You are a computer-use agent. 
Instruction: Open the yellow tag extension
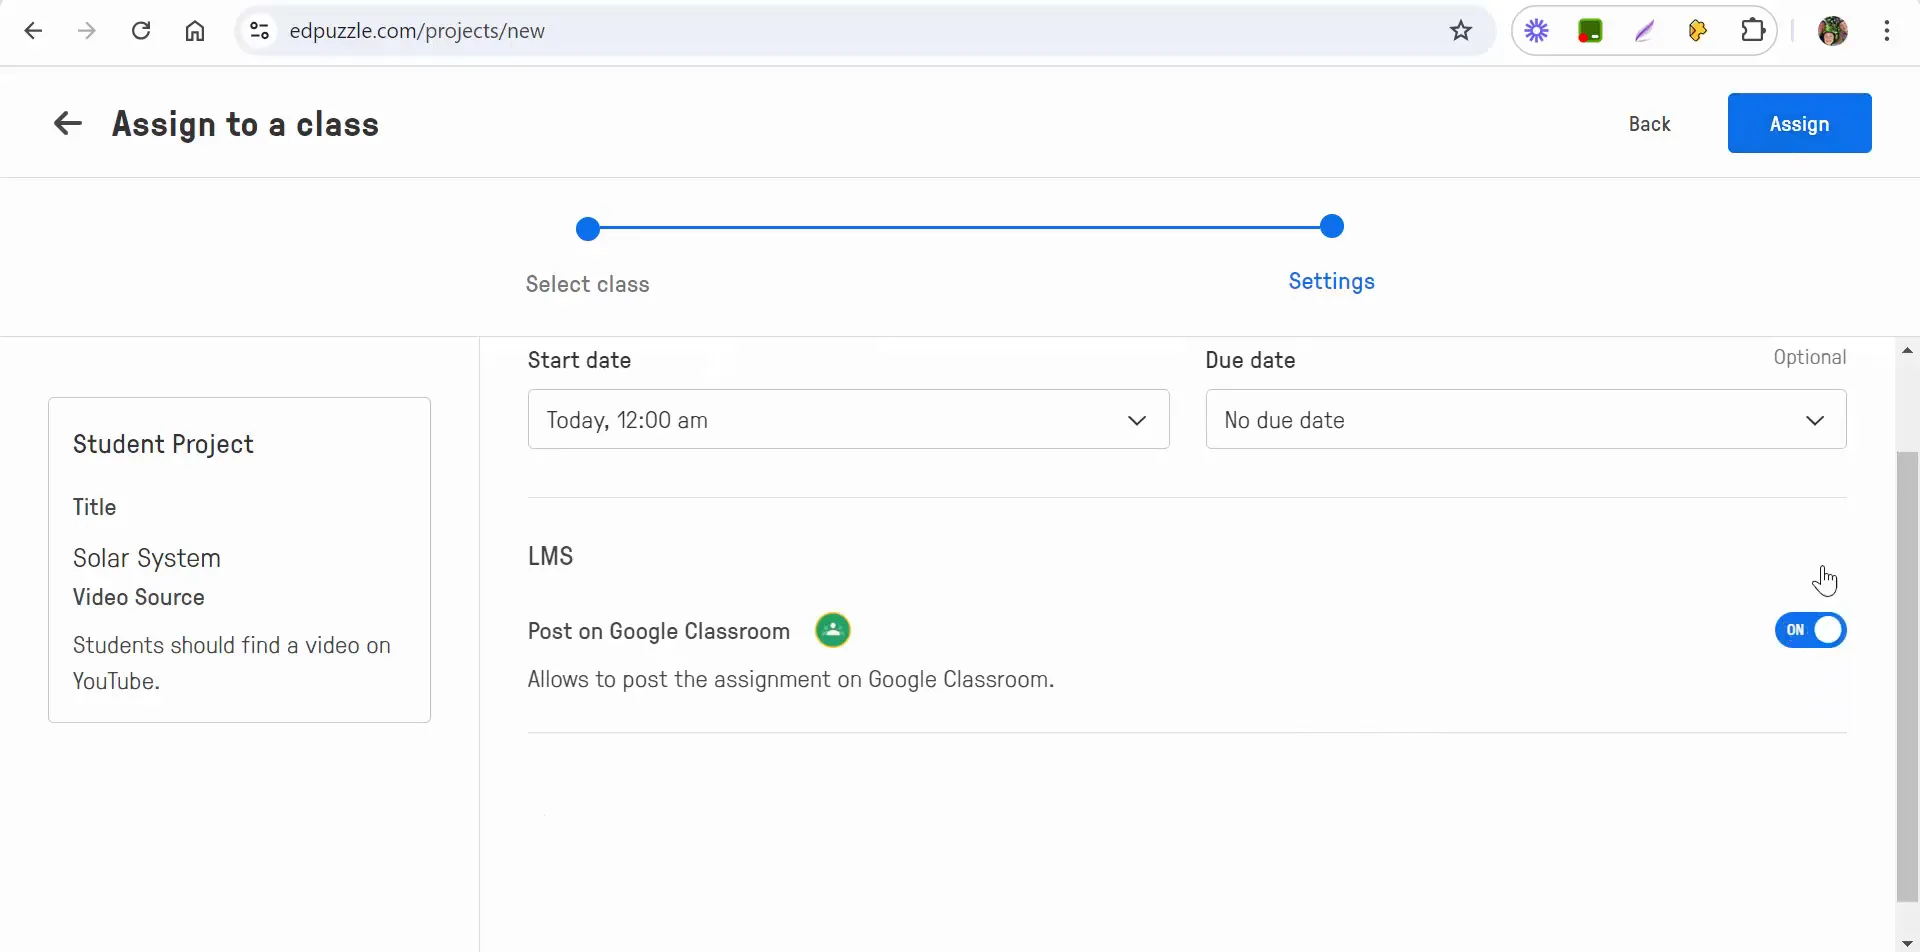tap(1698, 31)
